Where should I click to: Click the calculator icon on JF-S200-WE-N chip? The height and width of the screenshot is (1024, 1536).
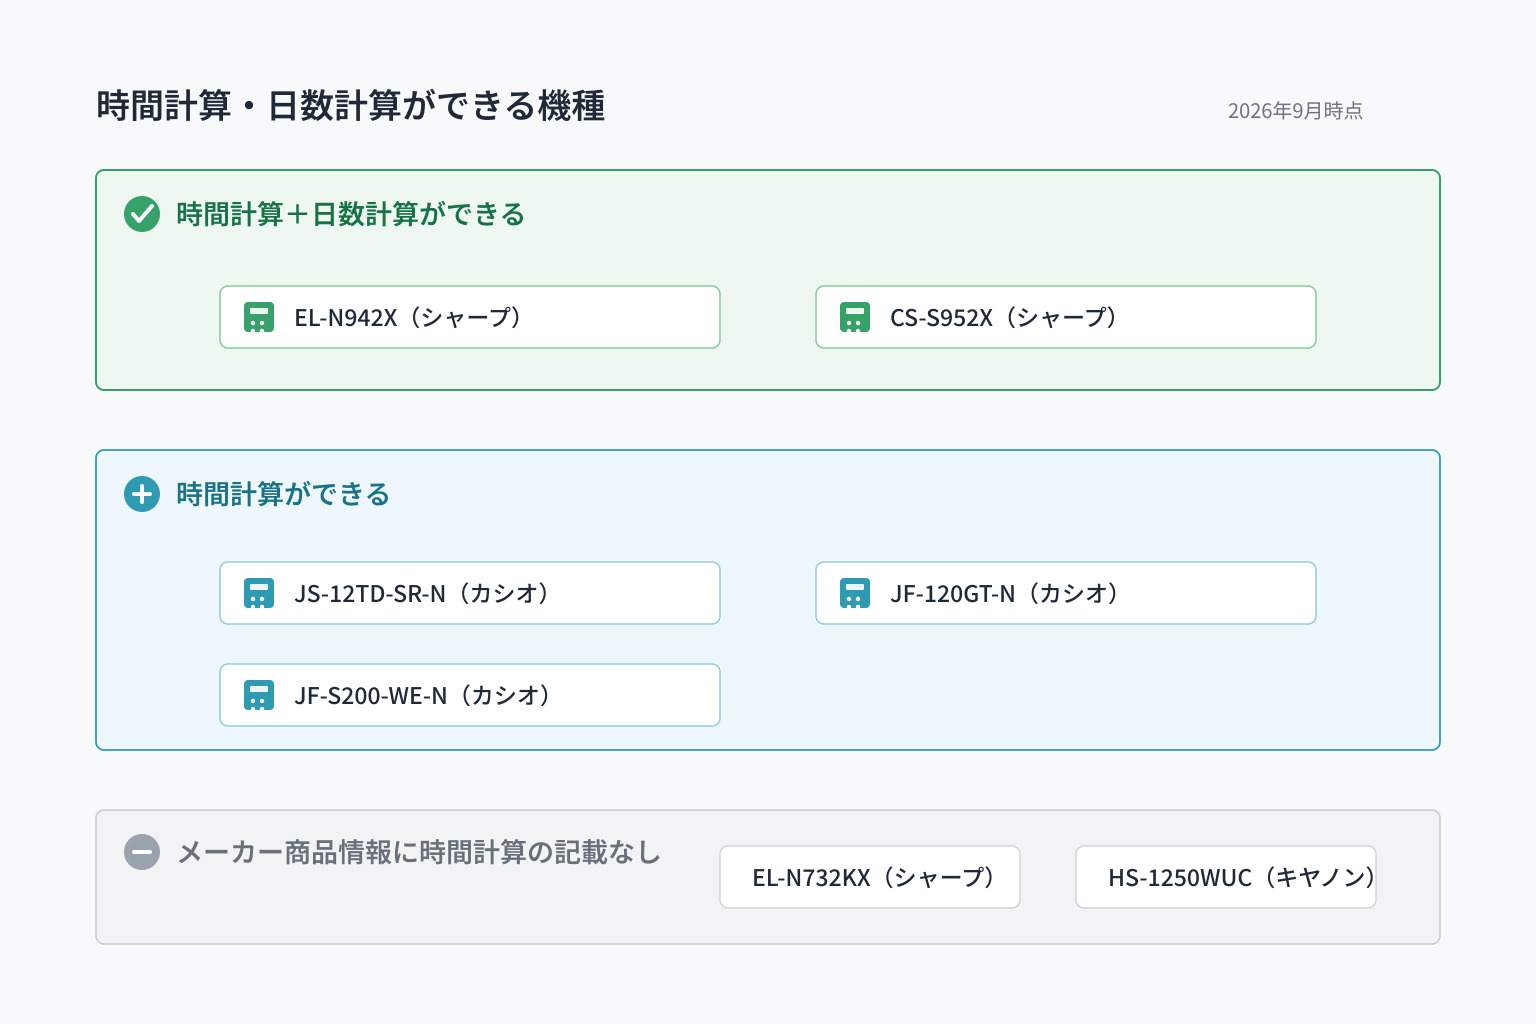click(x=259, y=695)
